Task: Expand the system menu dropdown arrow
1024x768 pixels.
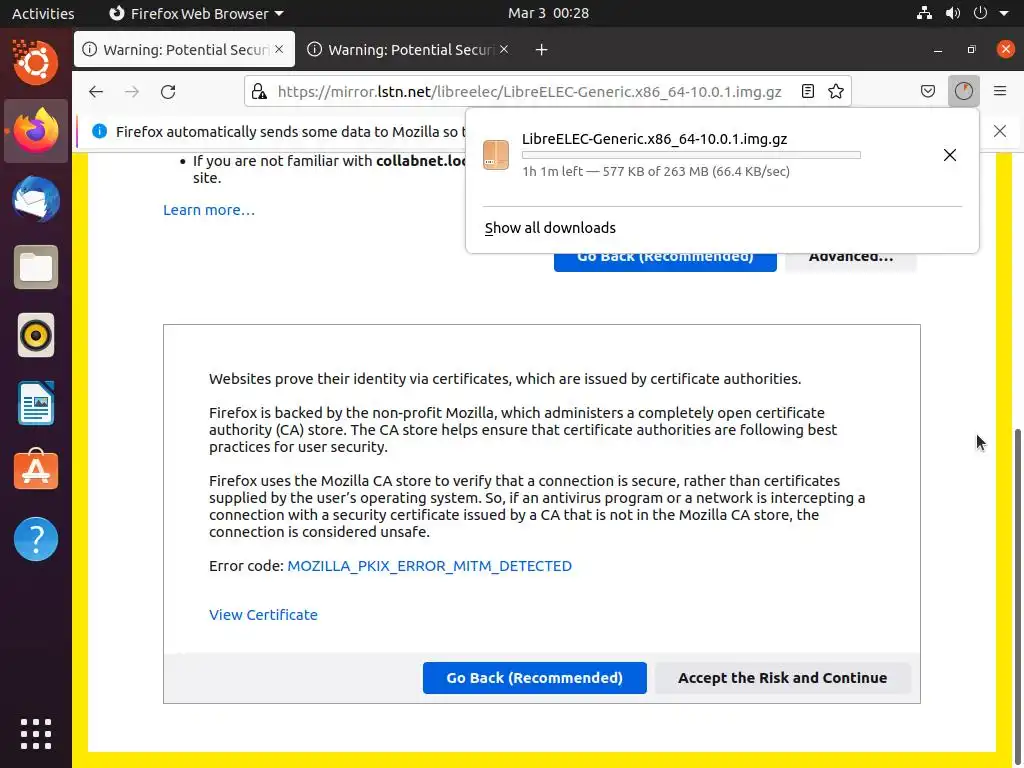Action: (1004, 13)
